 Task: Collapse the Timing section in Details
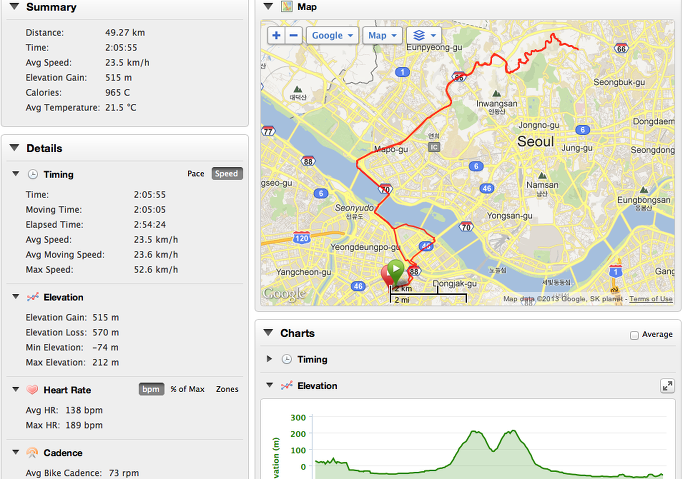pyautogui.click(x=16, y=174)
